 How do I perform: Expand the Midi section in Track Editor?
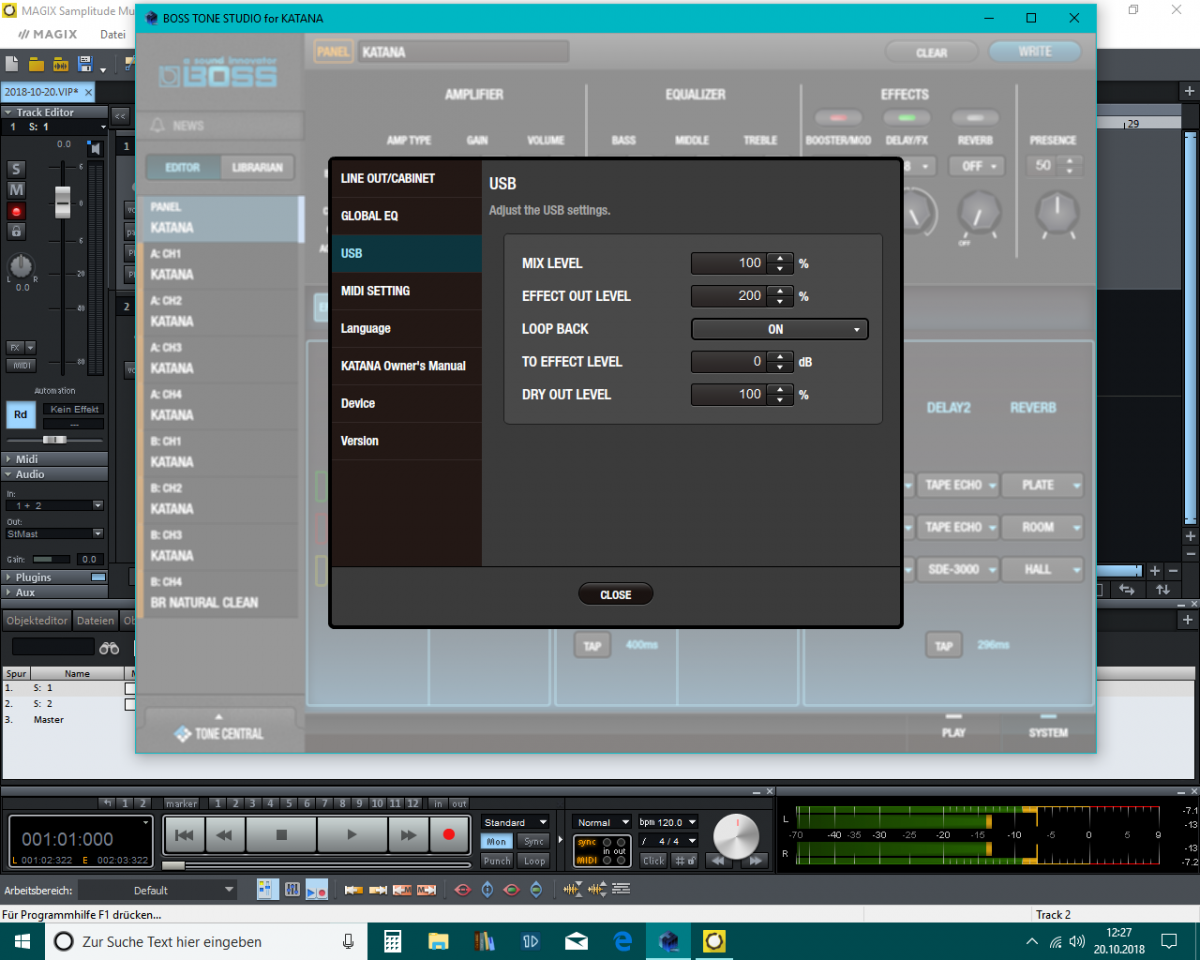(54, 459)
